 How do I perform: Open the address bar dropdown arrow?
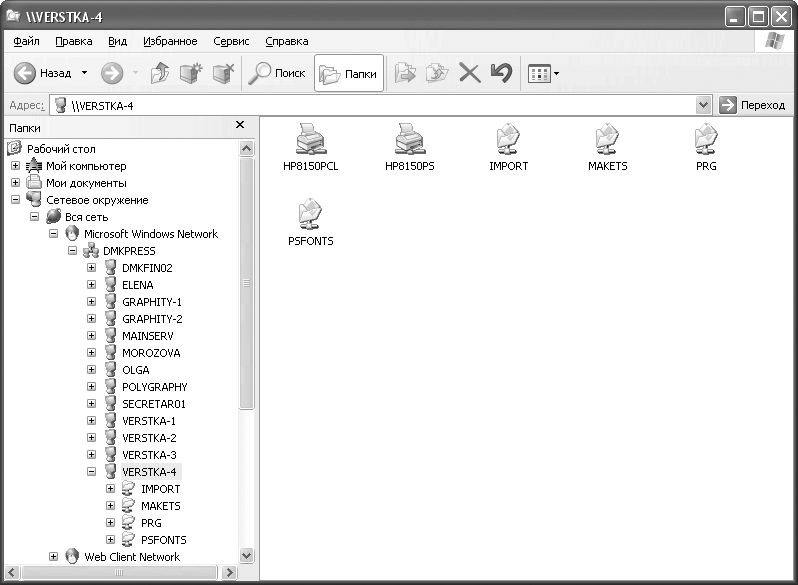[703, 105]
